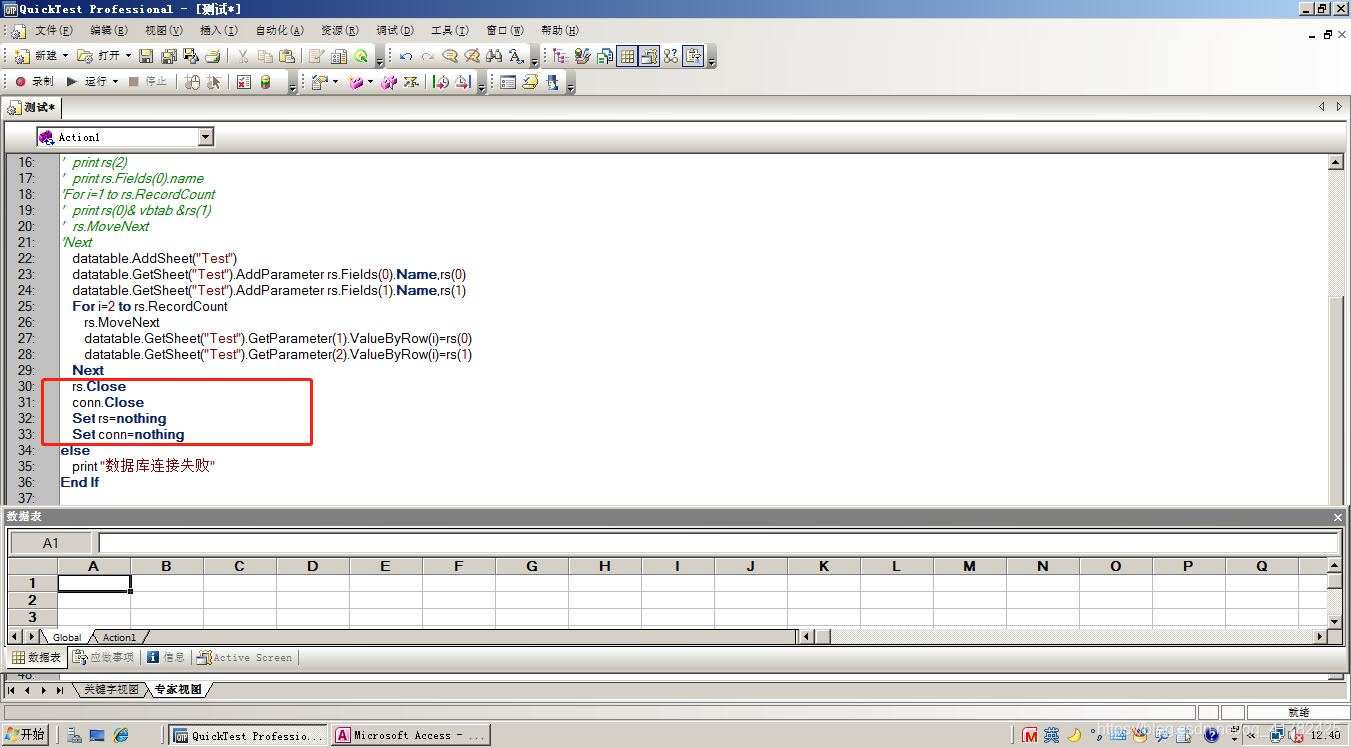Open the 调试(D) menu
Image resolution: width=1351 pixels, height=748 pixels.
(x=396, y=31)
